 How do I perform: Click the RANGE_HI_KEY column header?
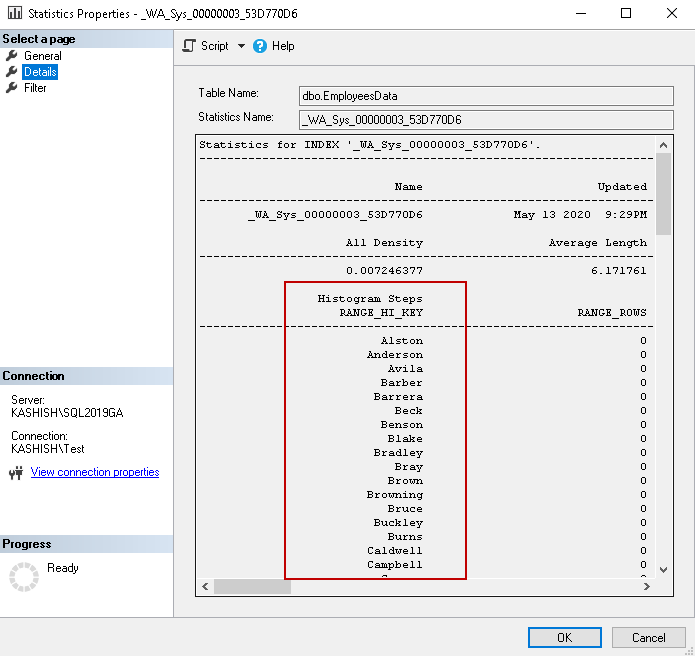381,312
